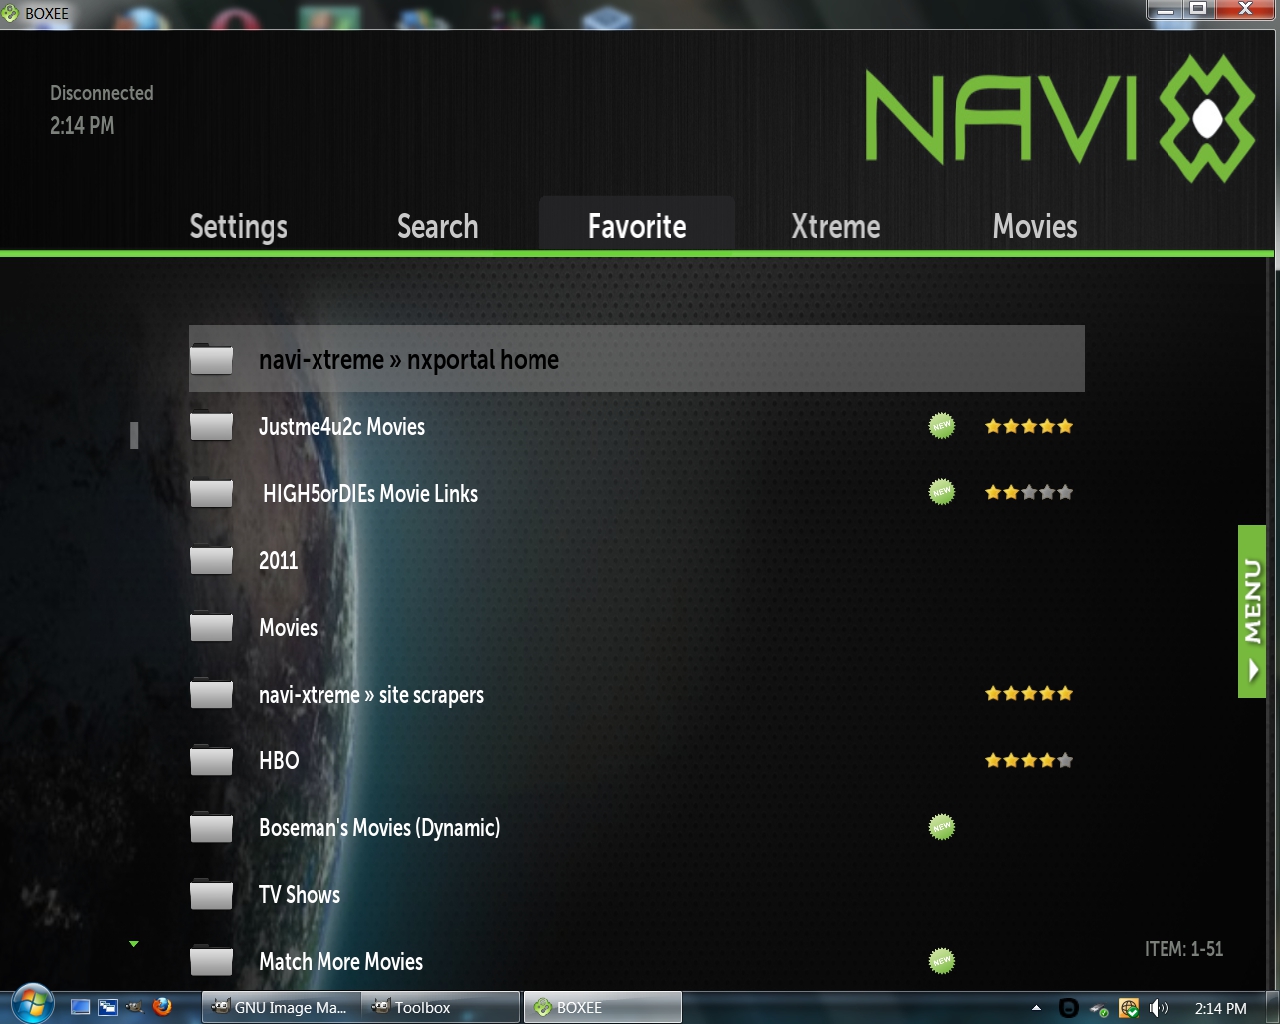Image resolution: width=1280 pixels, height=1024 pixels.
Task: Click the NEW badge on Boseman's Movies
Action: pyautogui.click(x=941, y=827)
